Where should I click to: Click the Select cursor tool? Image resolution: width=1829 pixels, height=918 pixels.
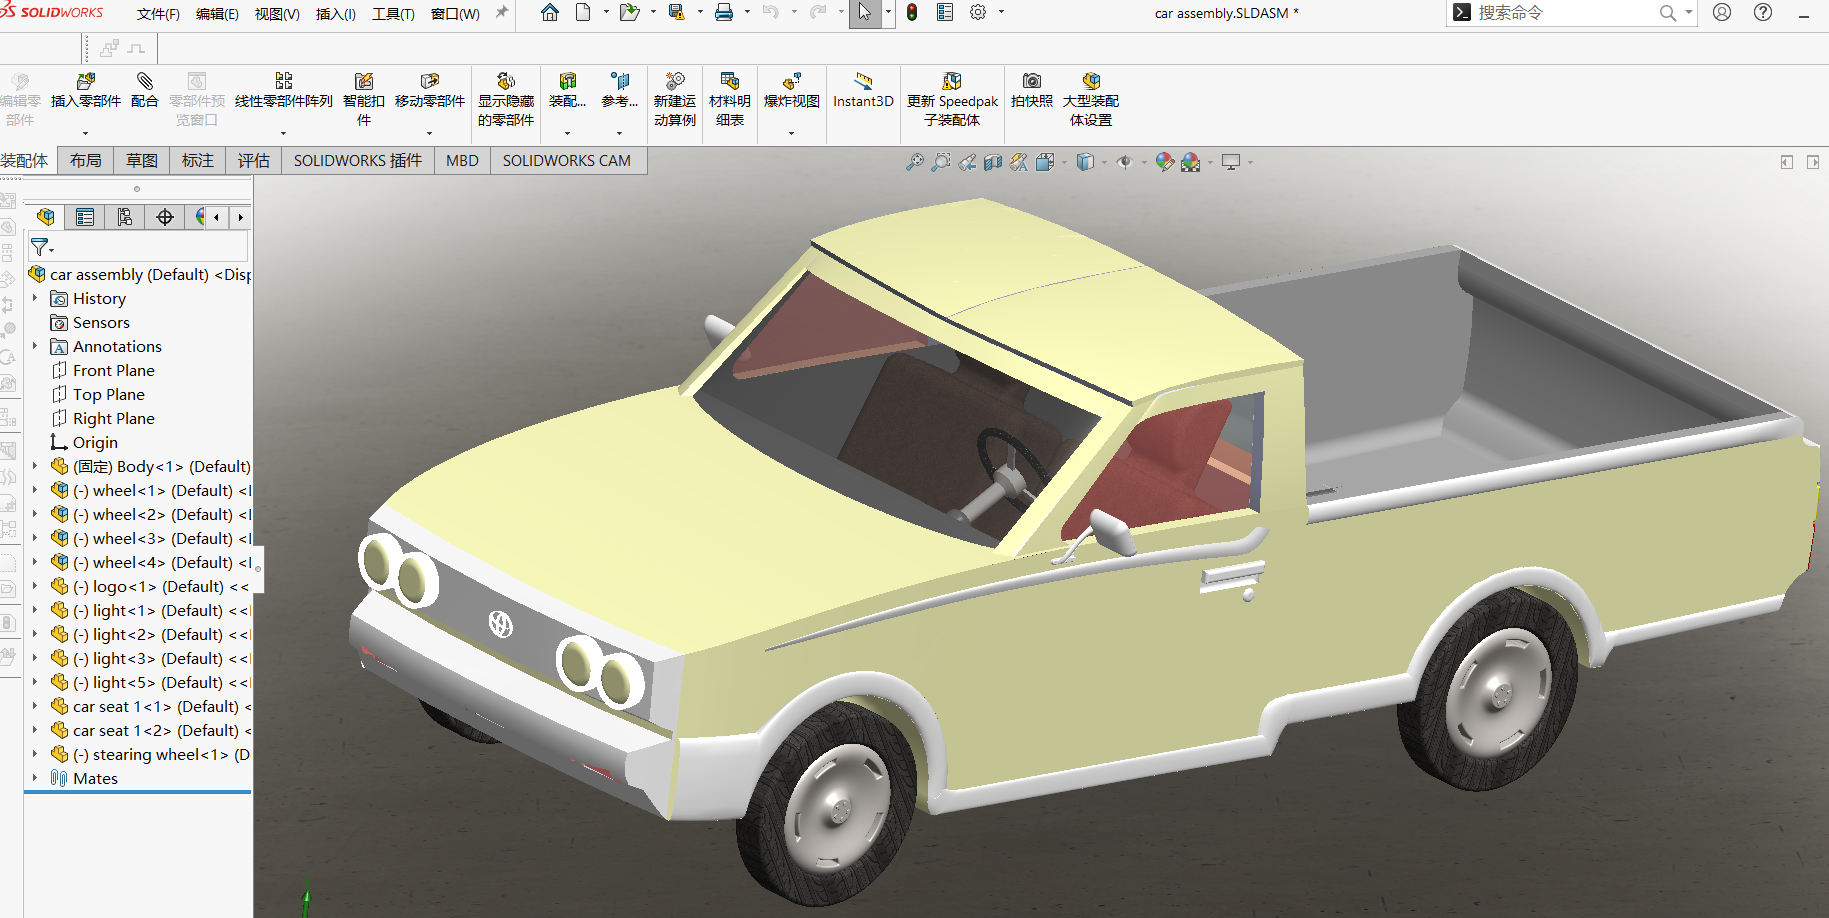pyautogui.click(x=865, y=13)
